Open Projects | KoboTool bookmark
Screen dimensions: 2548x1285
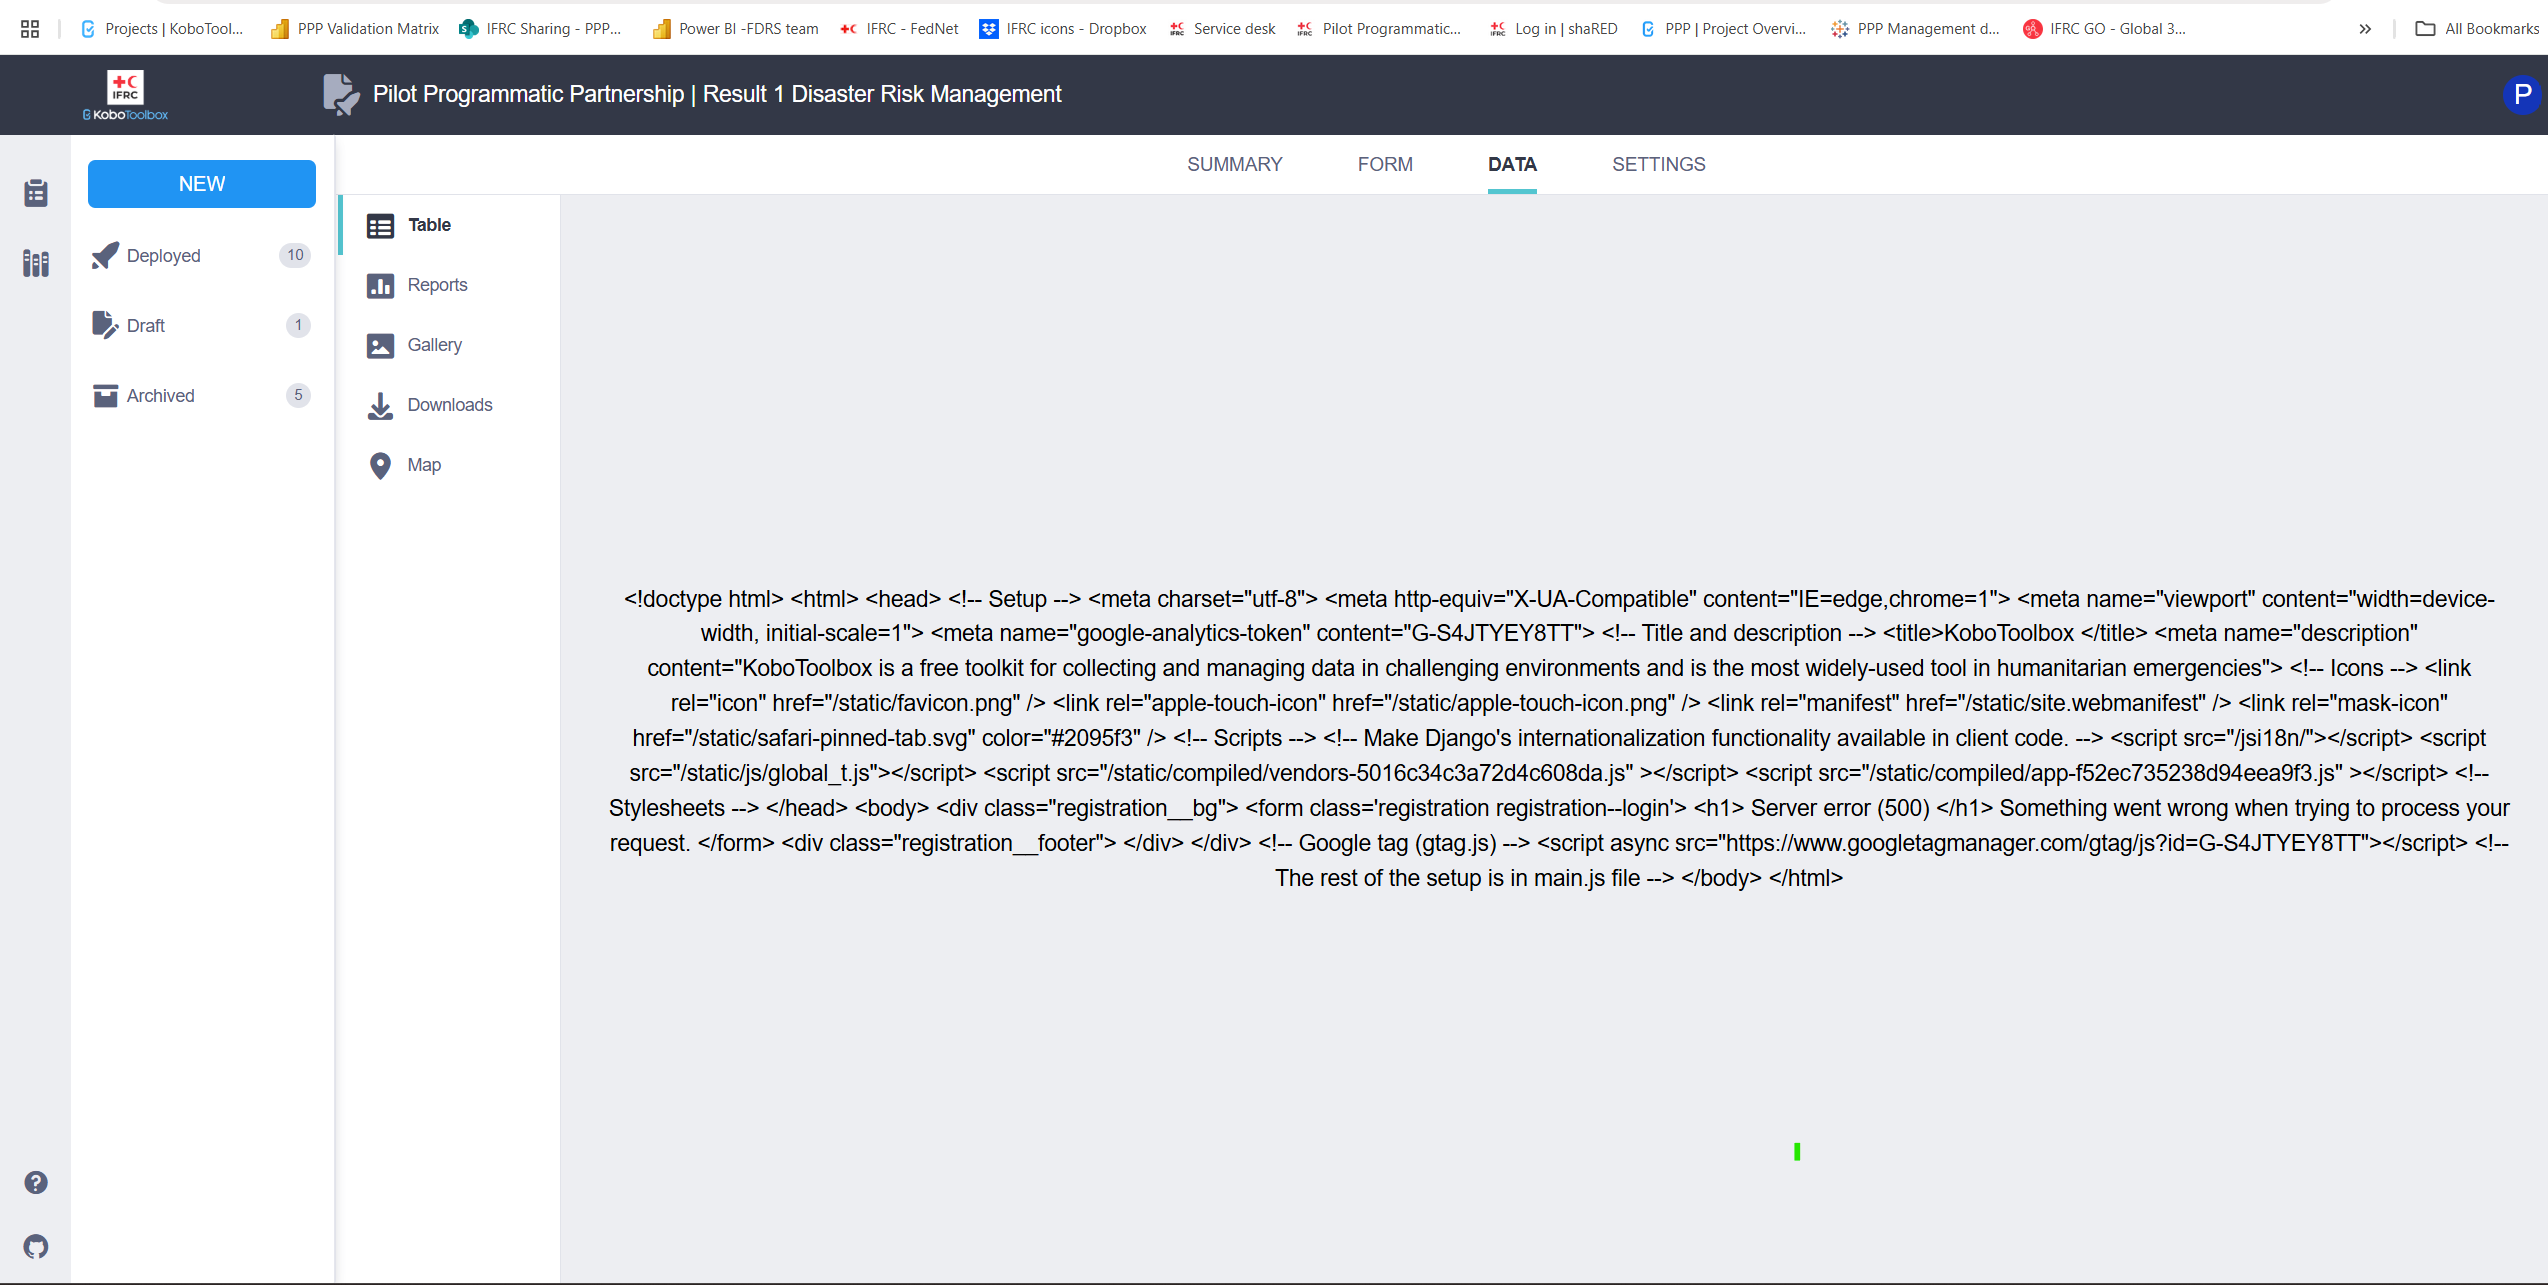coord(162,29)
